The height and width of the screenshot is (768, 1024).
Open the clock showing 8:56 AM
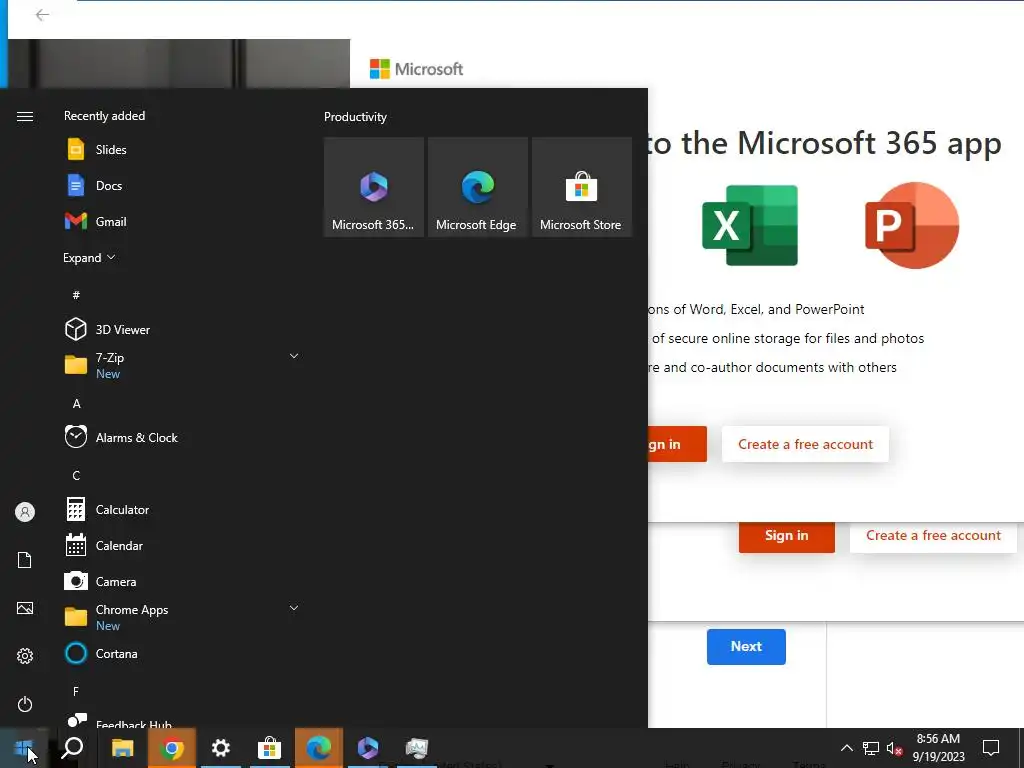[938, 748]
